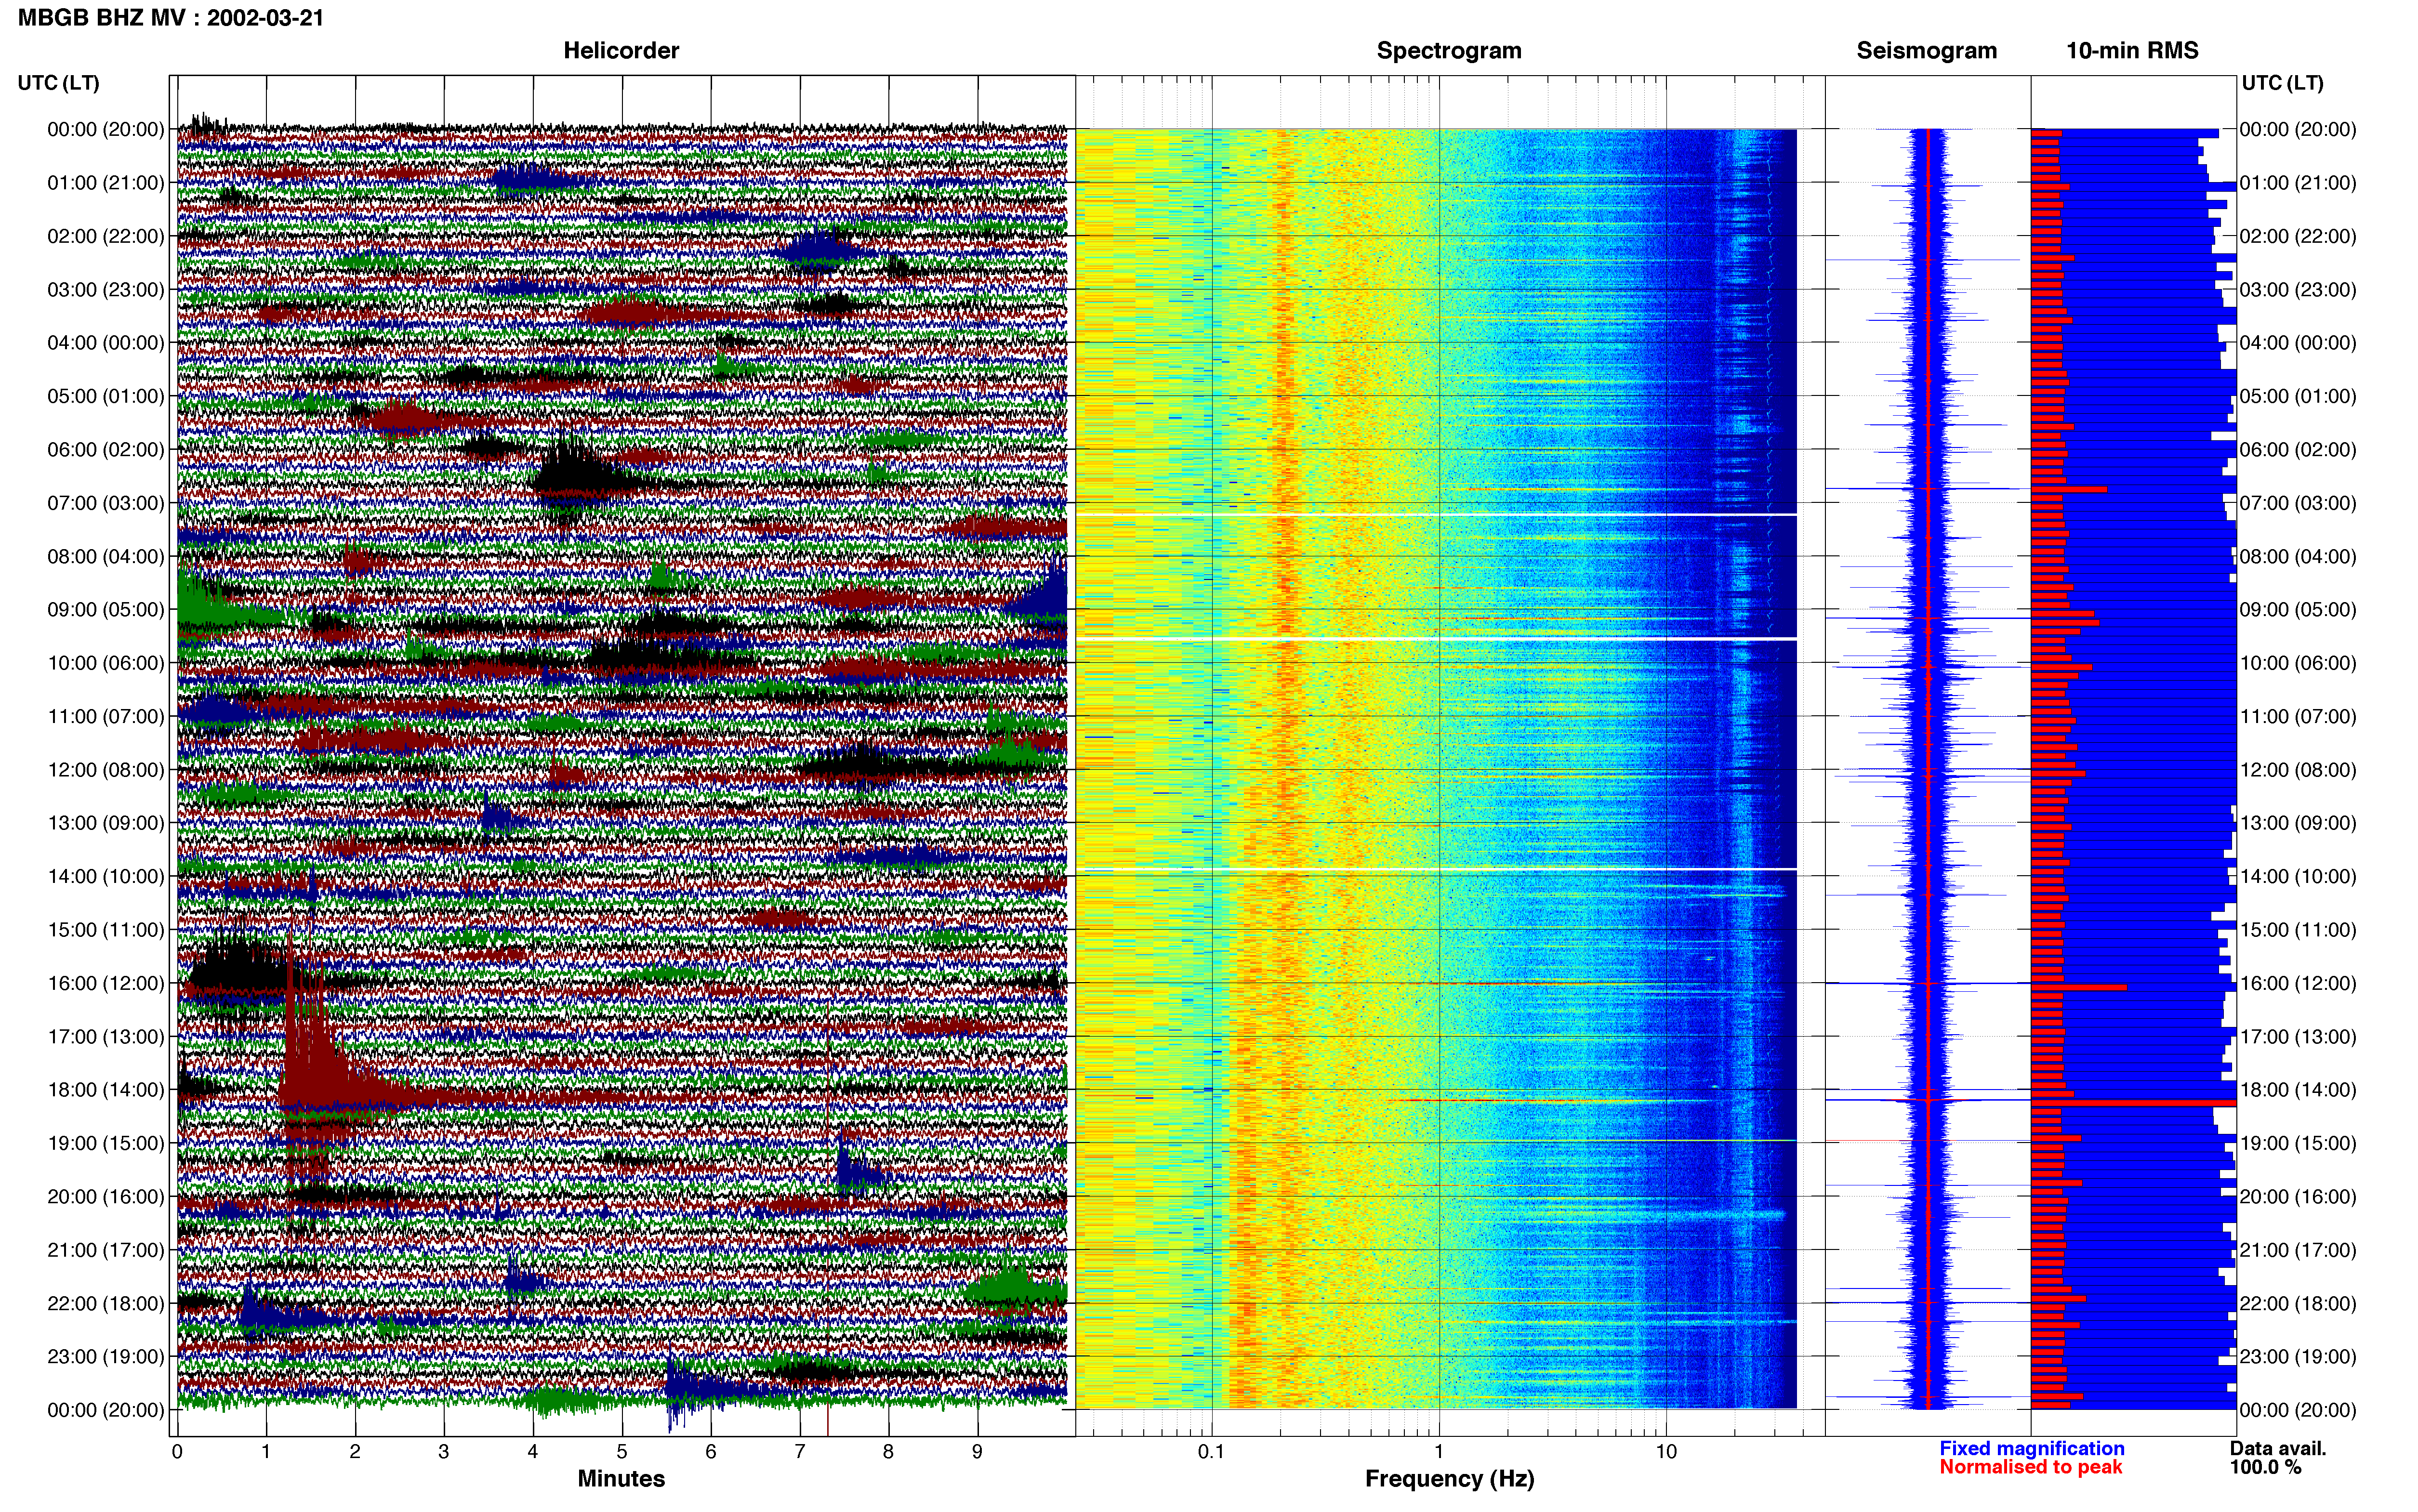Screen dimensions: 2418x1512
Task: Click the Fixed magnification legend text
Action: click(2031, 1448)
